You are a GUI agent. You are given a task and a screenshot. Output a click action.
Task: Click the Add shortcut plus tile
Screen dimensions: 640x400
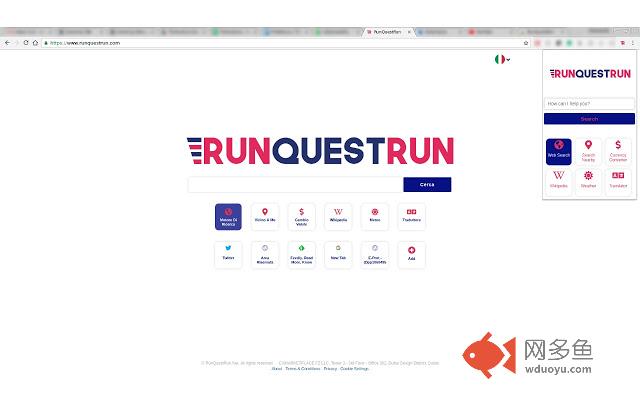click(411, 255)
